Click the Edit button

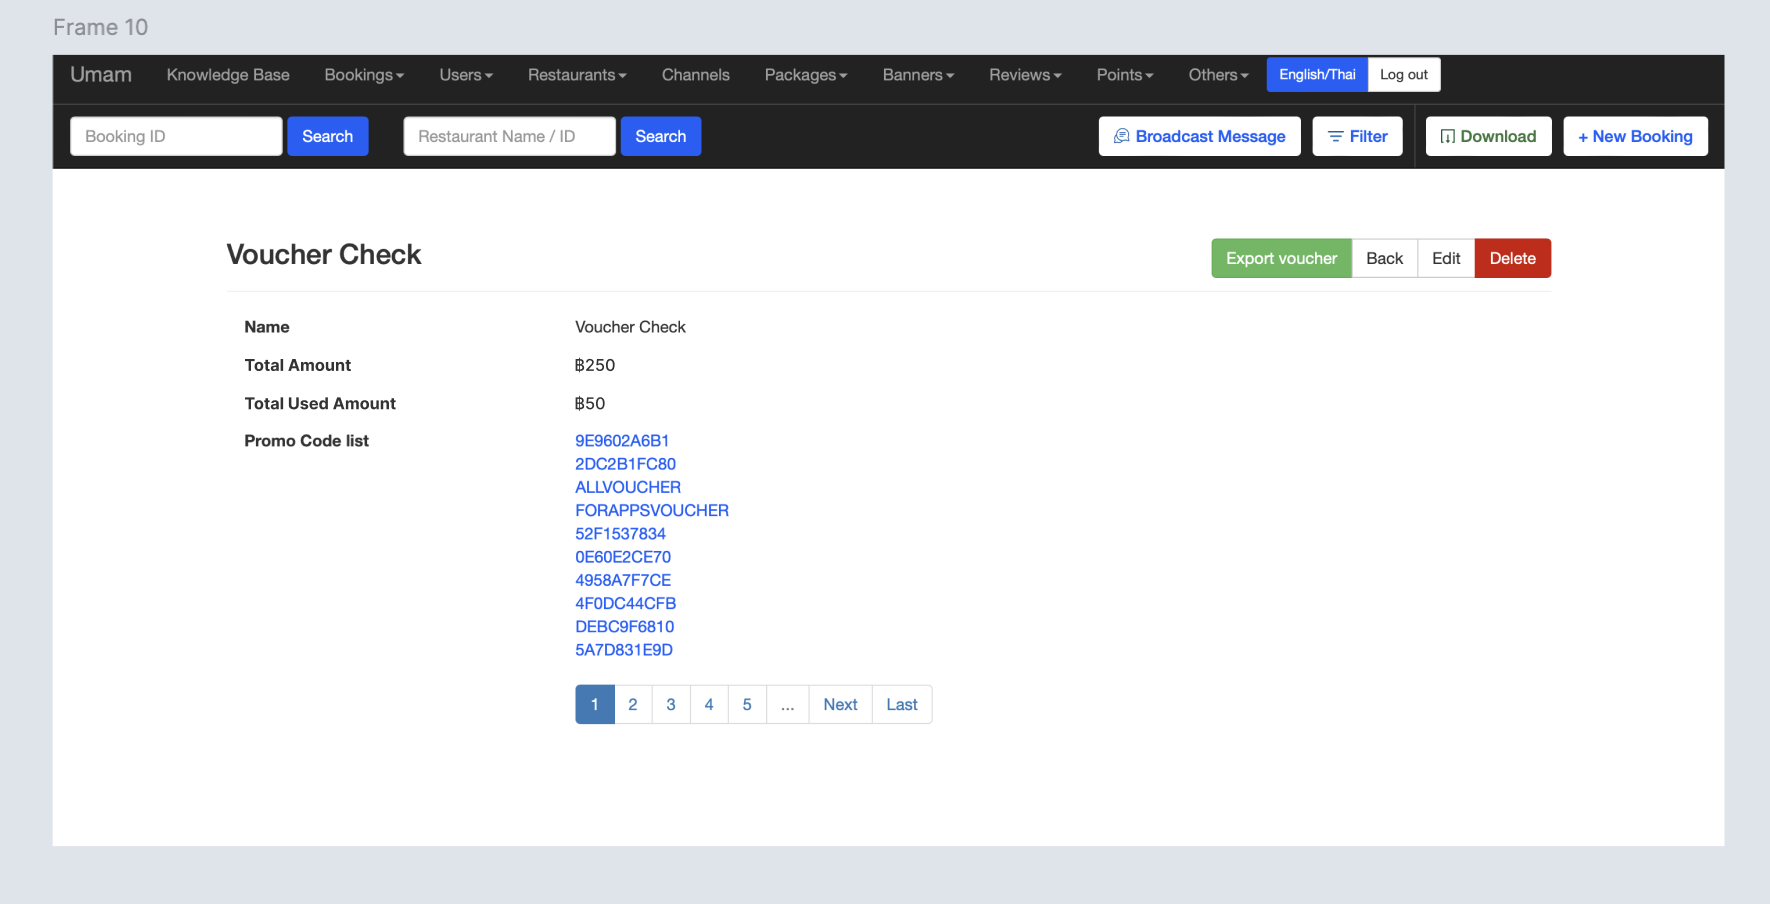(x=1445, y=258)
